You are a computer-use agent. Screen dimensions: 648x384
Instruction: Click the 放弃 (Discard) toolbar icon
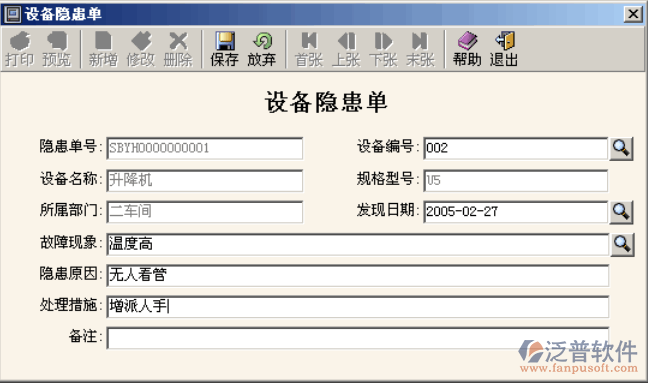262,49
